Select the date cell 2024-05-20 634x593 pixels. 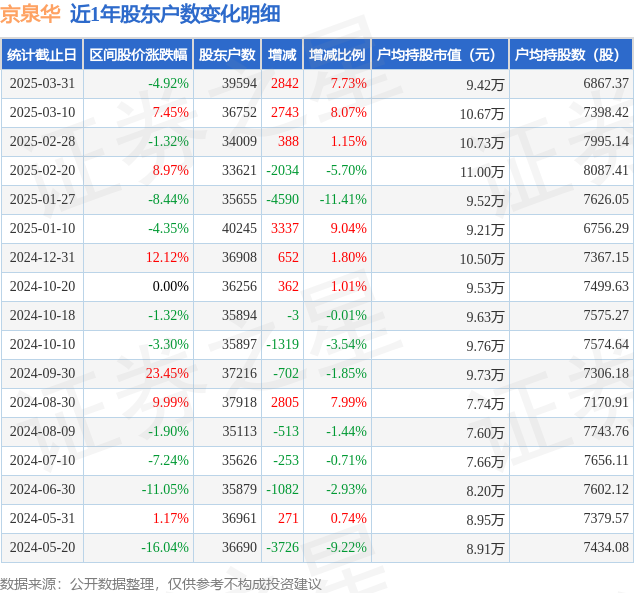(x=42, y=547)
